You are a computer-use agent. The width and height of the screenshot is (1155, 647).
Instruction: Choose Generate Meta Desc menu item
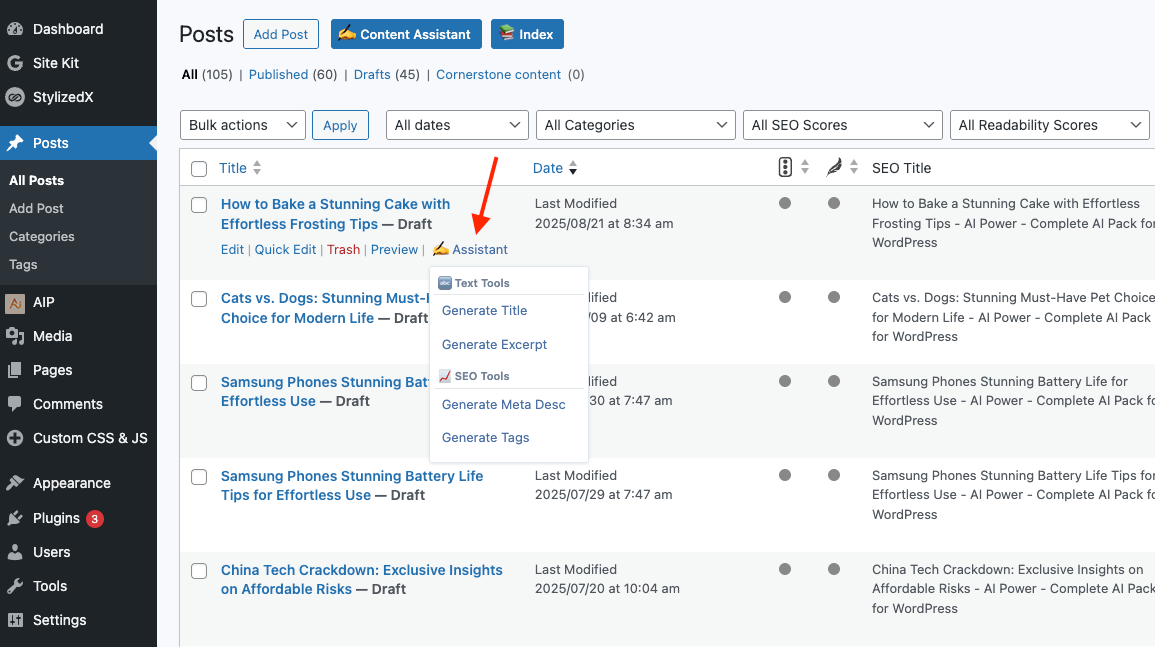[503, 405]
